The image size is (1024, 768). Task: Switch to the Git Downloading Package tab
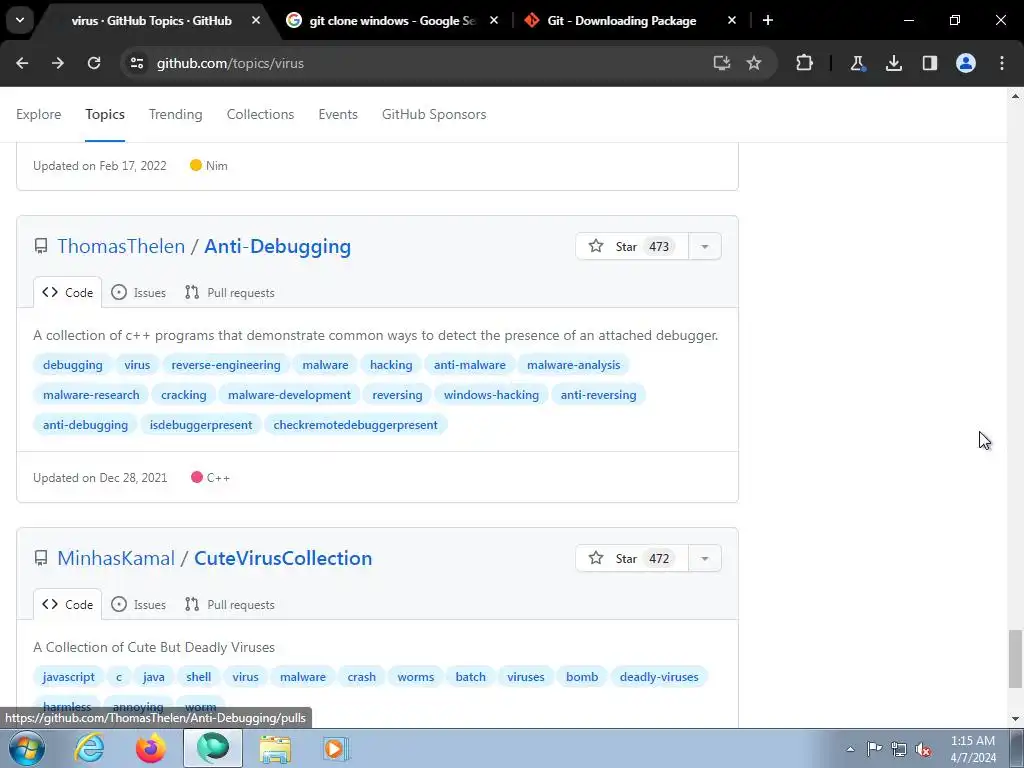(622, 21)
